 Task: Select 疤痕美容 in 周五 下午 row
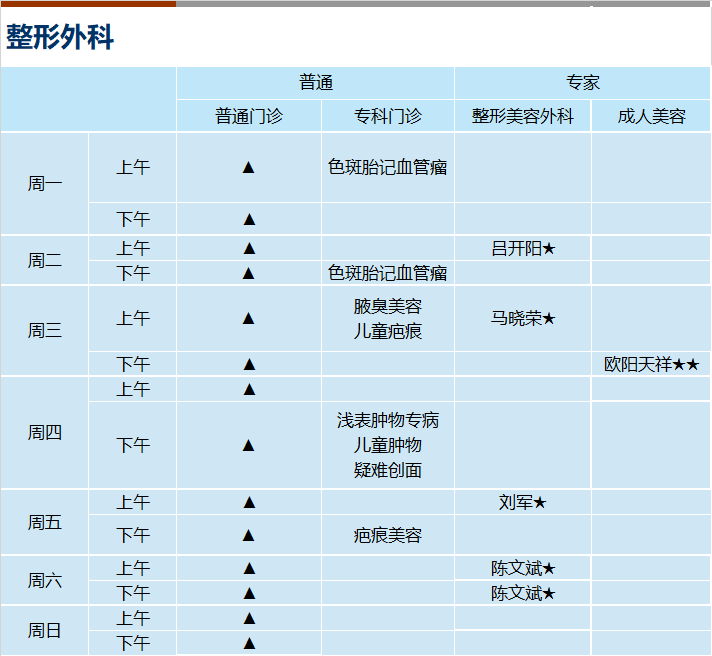(388, 536)
